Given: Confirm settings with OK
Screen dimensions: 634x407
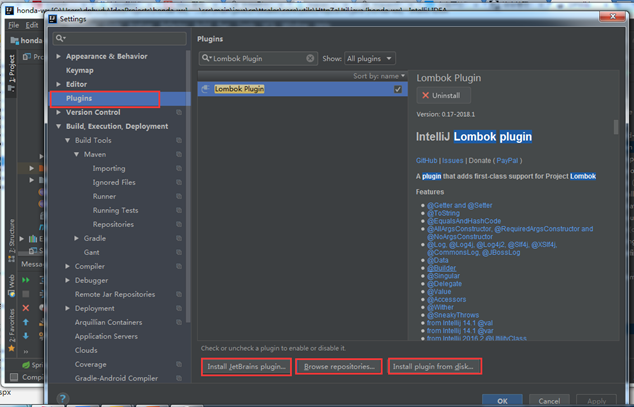Looking at the screenshot, I should [x=502, y=401].
